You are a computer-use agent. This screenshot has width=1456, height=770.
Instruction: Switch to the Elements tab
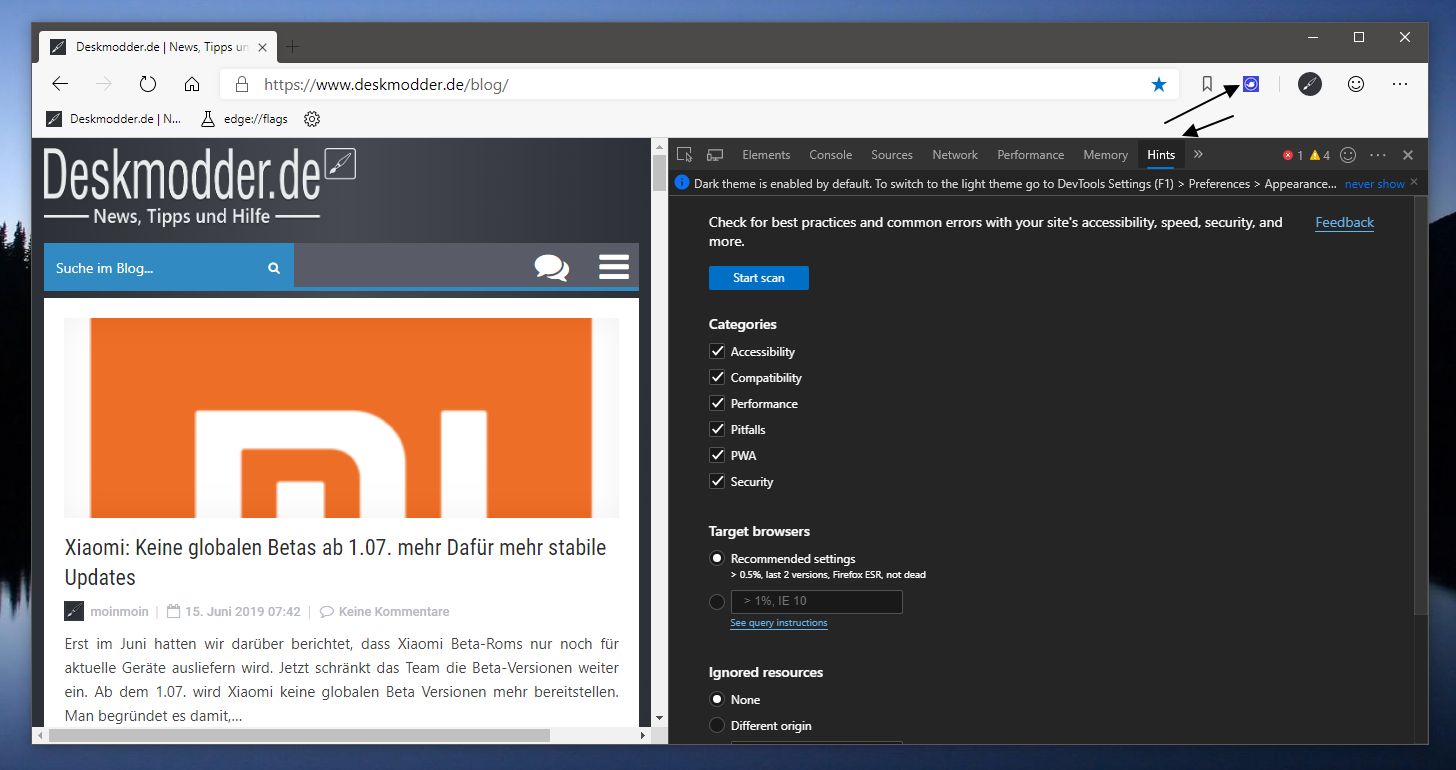766,155
